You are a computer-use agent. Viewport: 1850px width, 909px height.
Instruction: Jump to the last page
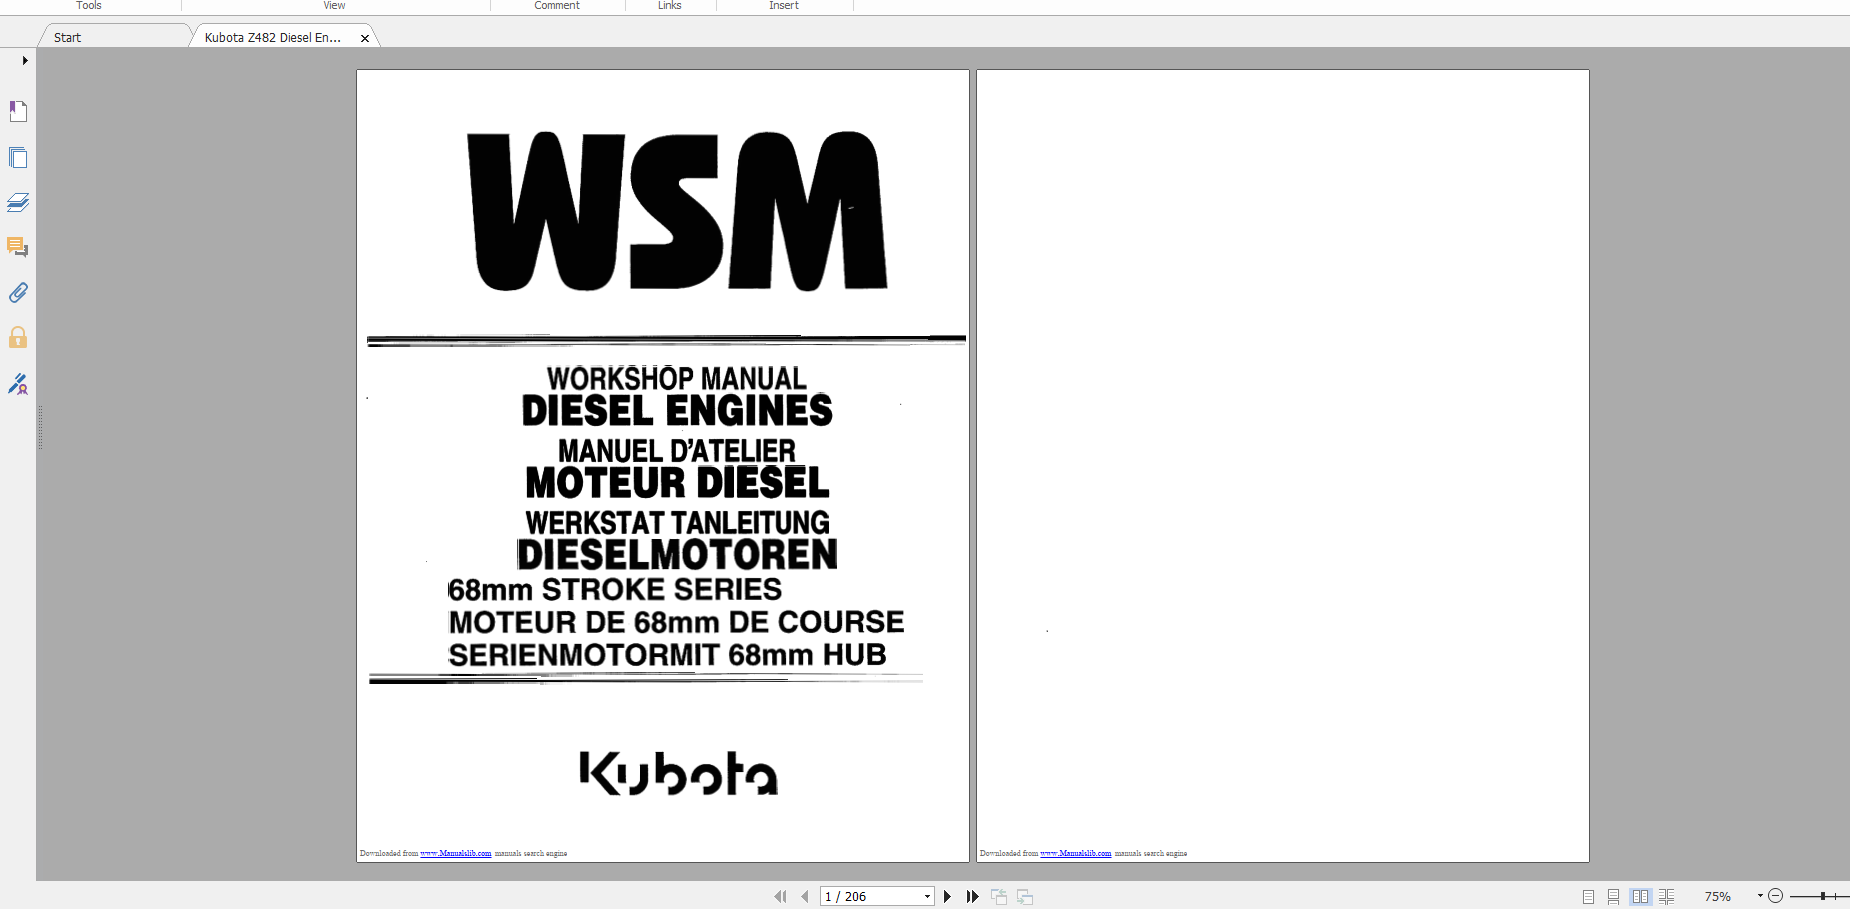click(x=972, y=897)
